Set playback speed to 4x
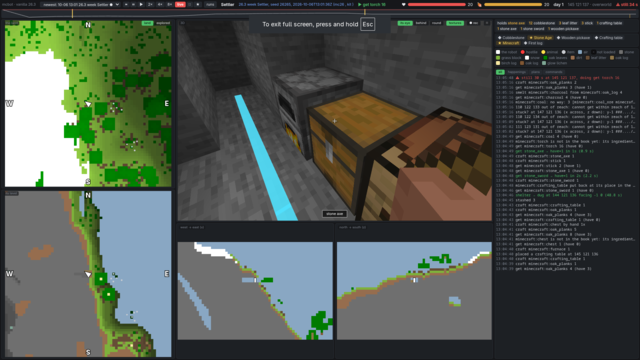Image resolution: width=640 pixels, height=360 pixels. coord(160,4)
